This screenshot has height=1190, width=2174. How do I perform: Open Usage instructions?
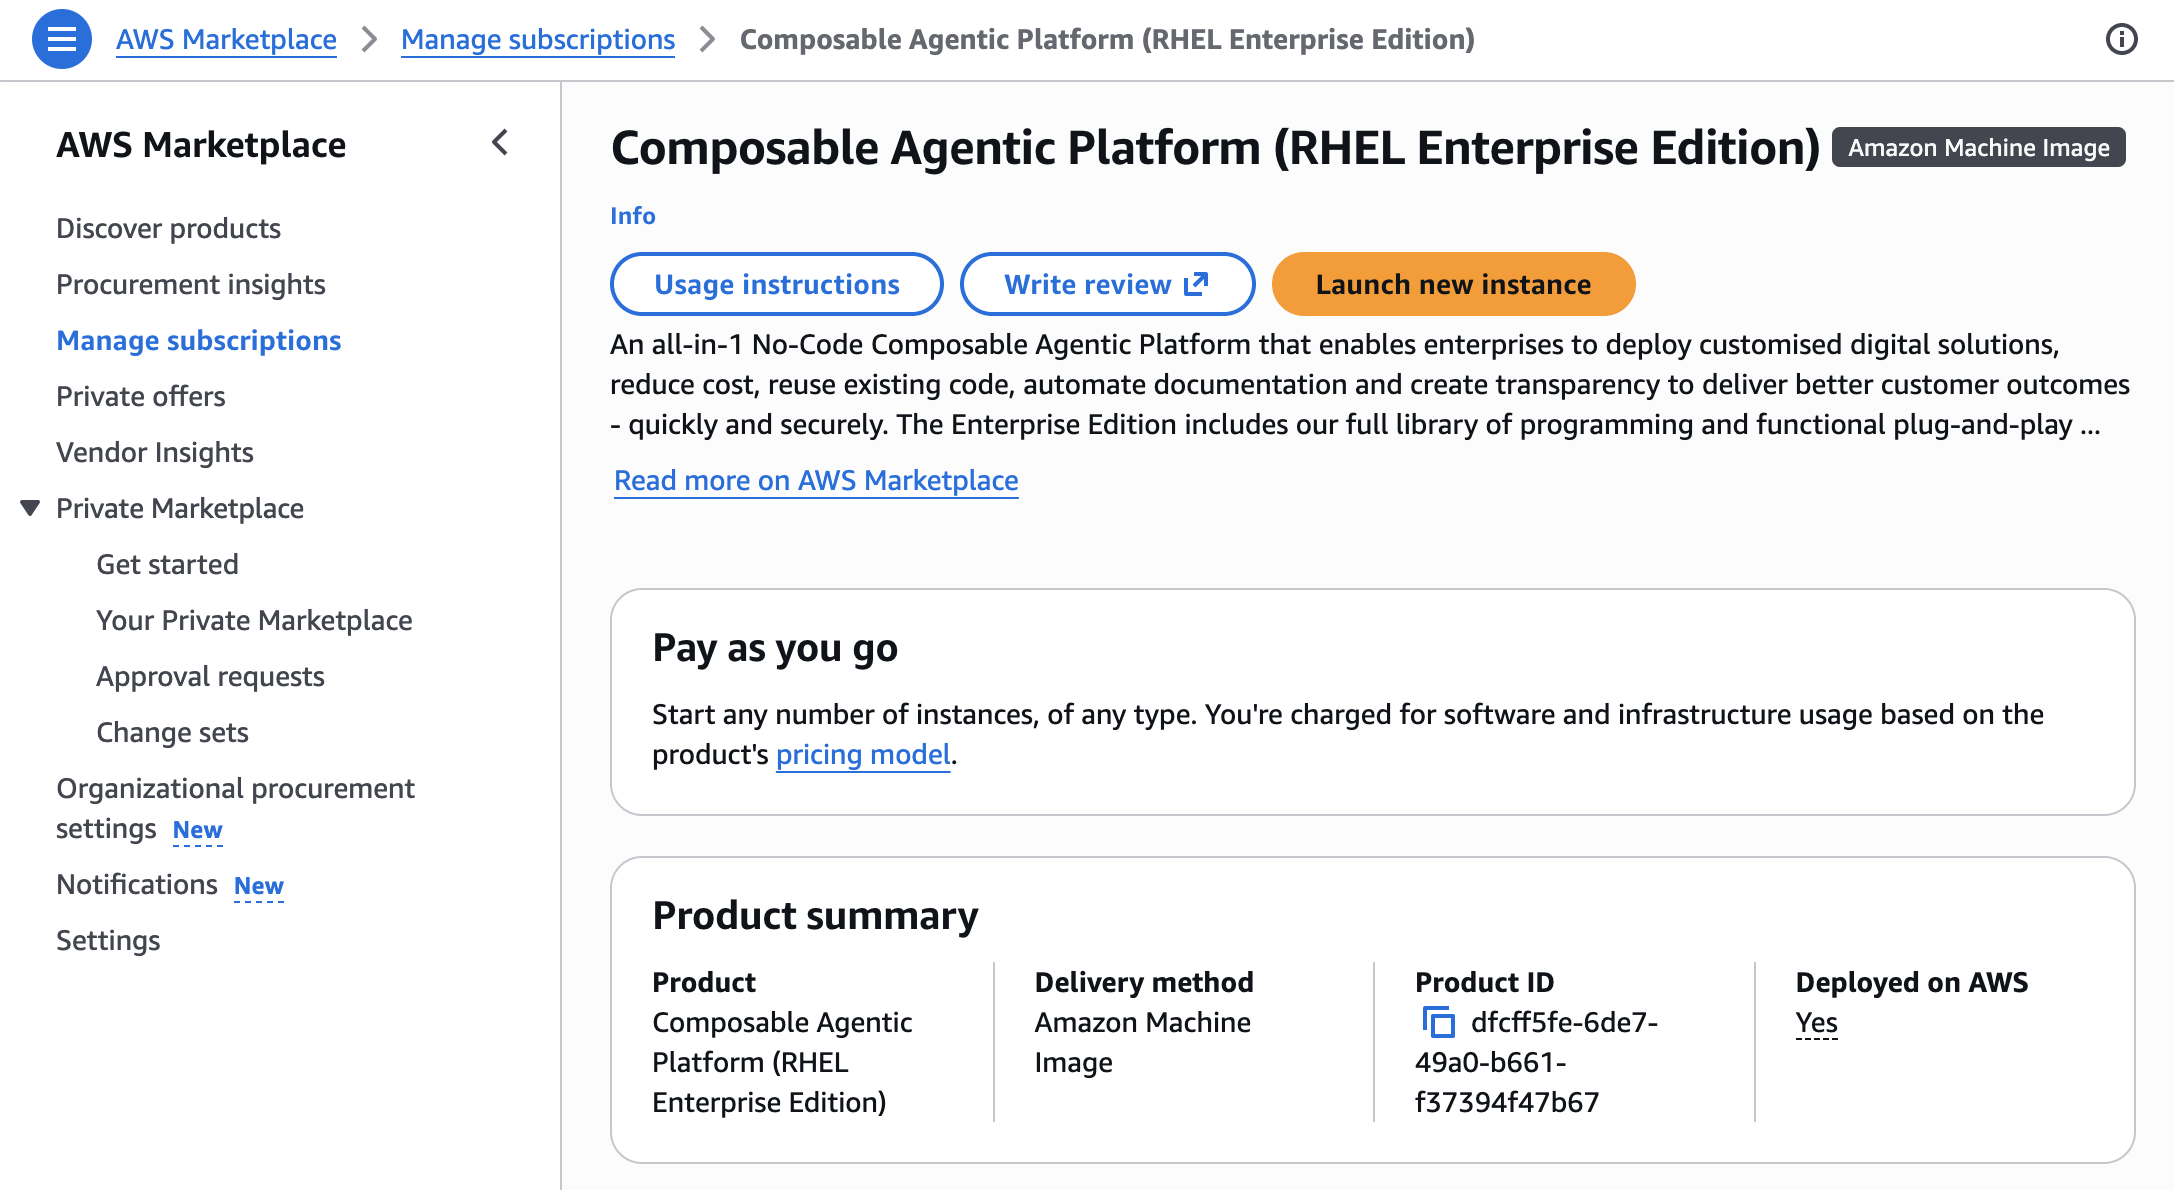[776, 284]
